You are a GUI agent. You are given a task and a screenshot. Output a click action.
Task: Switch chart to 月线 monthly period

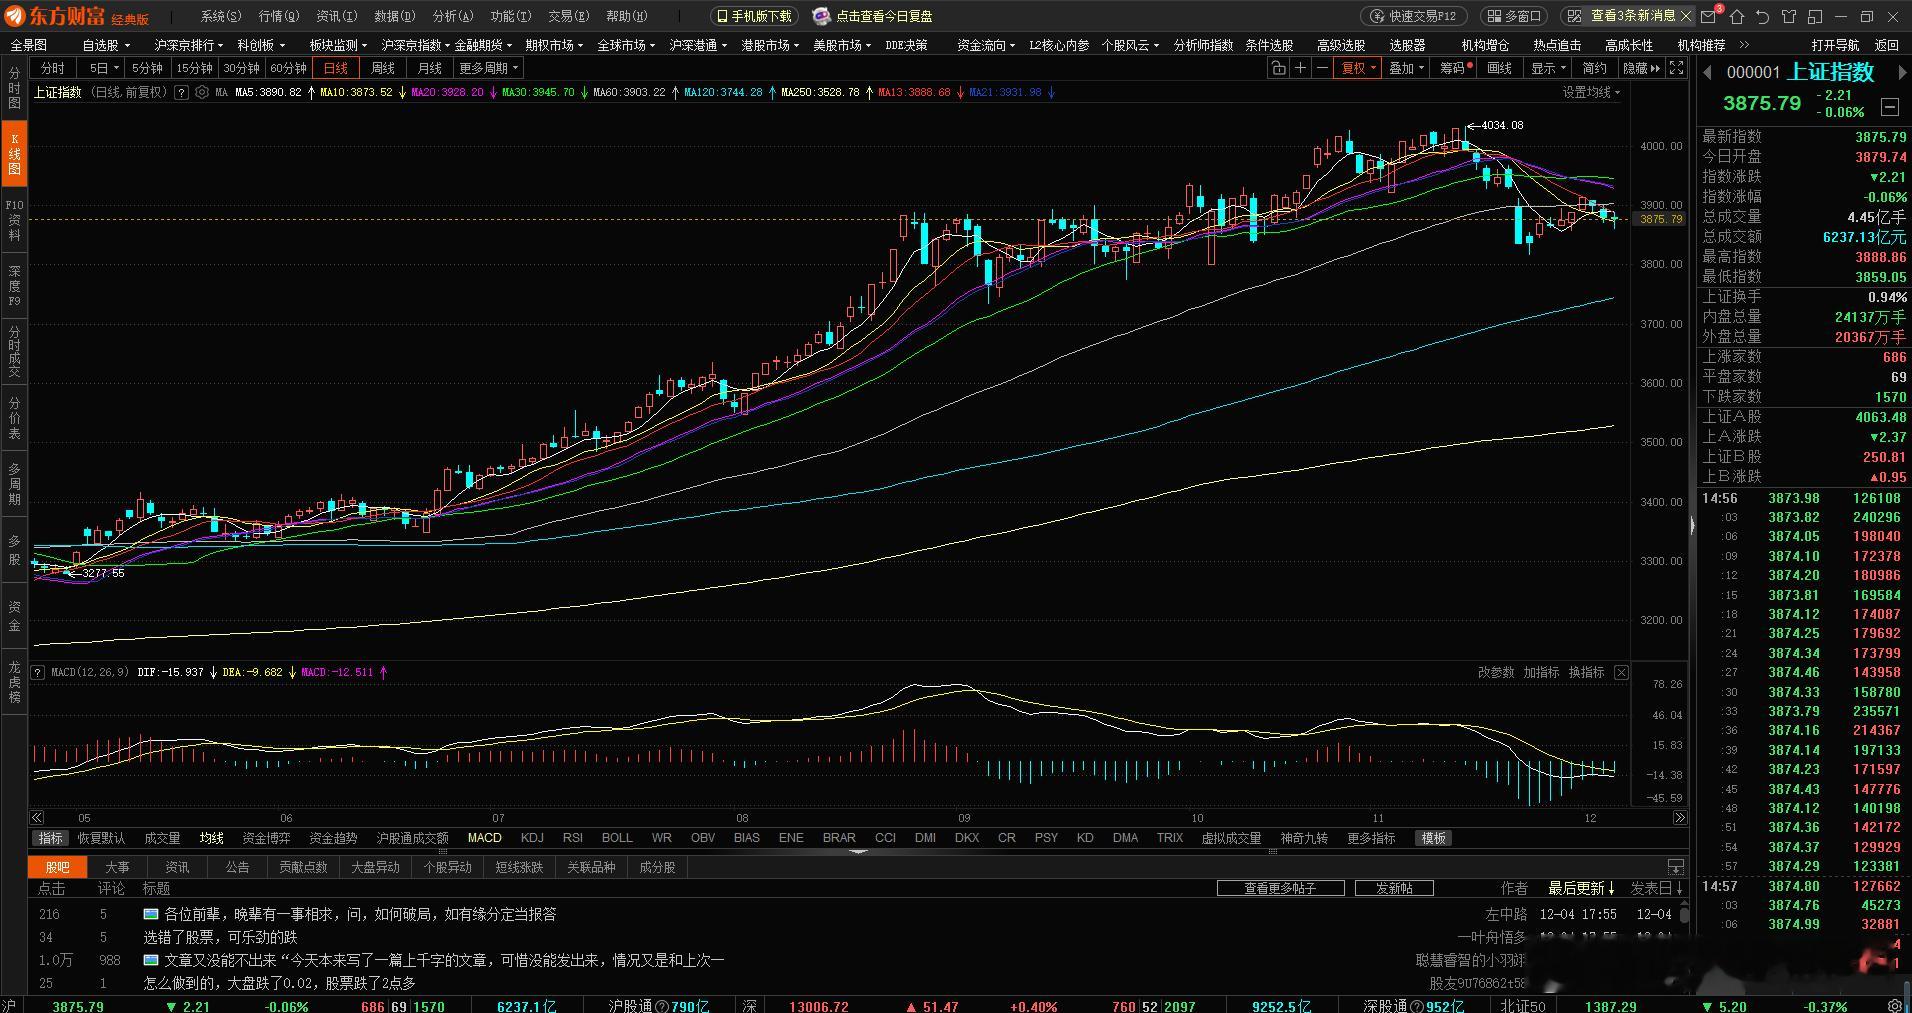429,68
